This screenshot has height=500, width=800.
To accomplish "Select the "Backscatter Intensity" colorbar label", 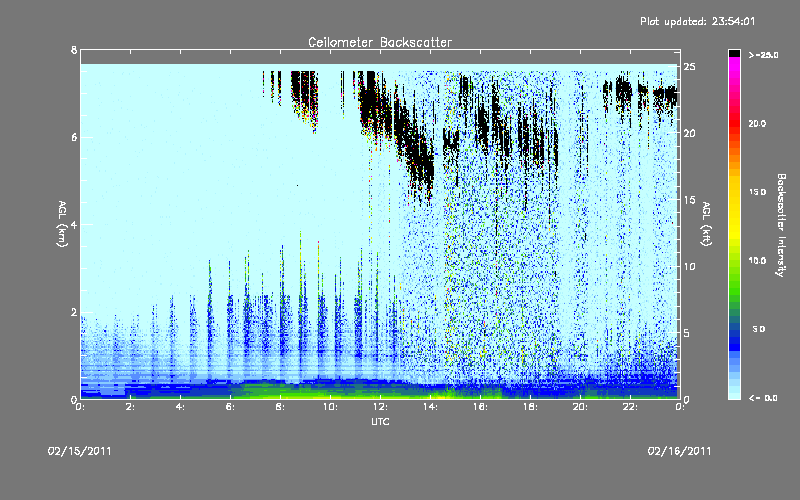I will (781, 225).
